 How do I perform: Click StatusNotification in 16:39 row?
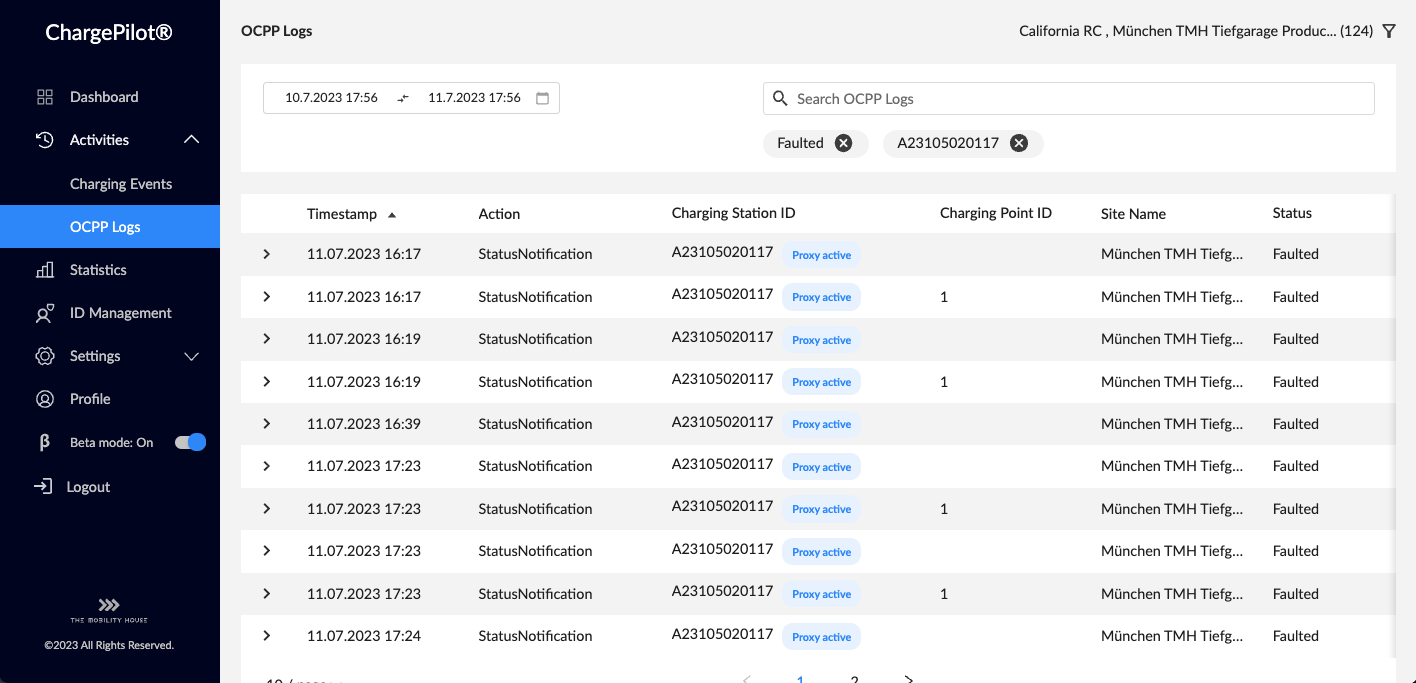pyautogui.click(x=535, y=424)
